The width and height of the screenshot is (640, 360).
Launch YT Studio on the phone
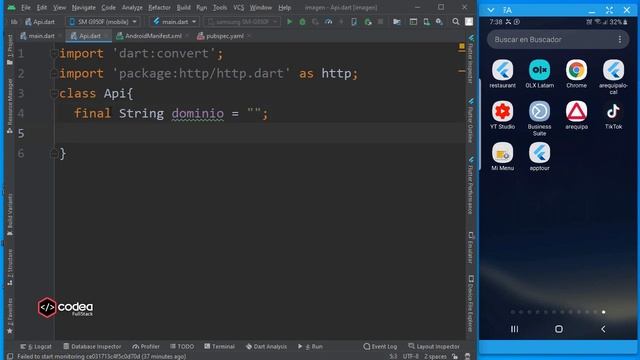click(x=502, y=115)
